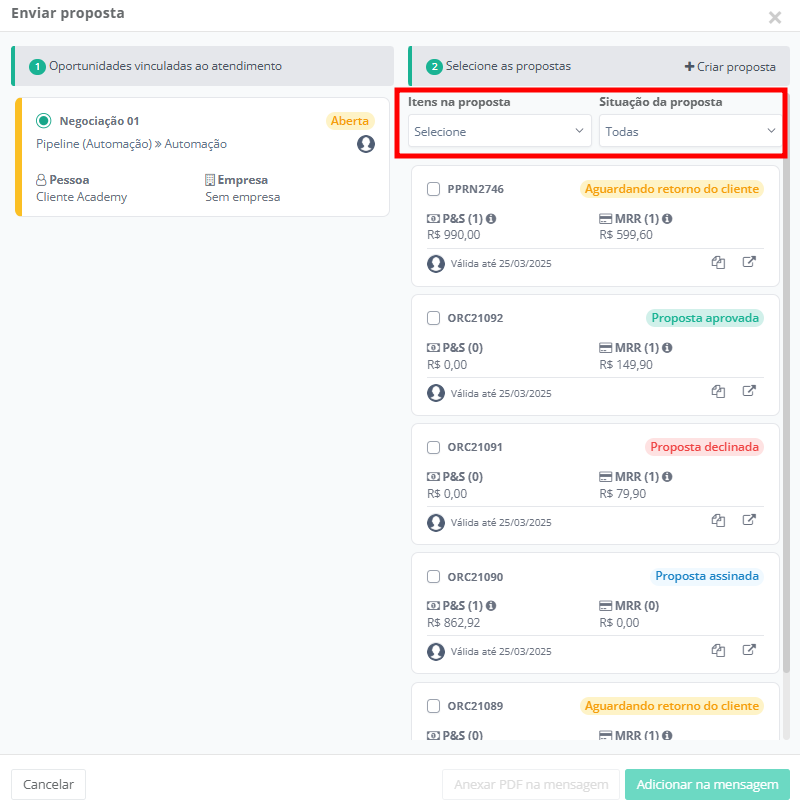Open ORC21090 proposal external link icon

click(x=749, y=650)
